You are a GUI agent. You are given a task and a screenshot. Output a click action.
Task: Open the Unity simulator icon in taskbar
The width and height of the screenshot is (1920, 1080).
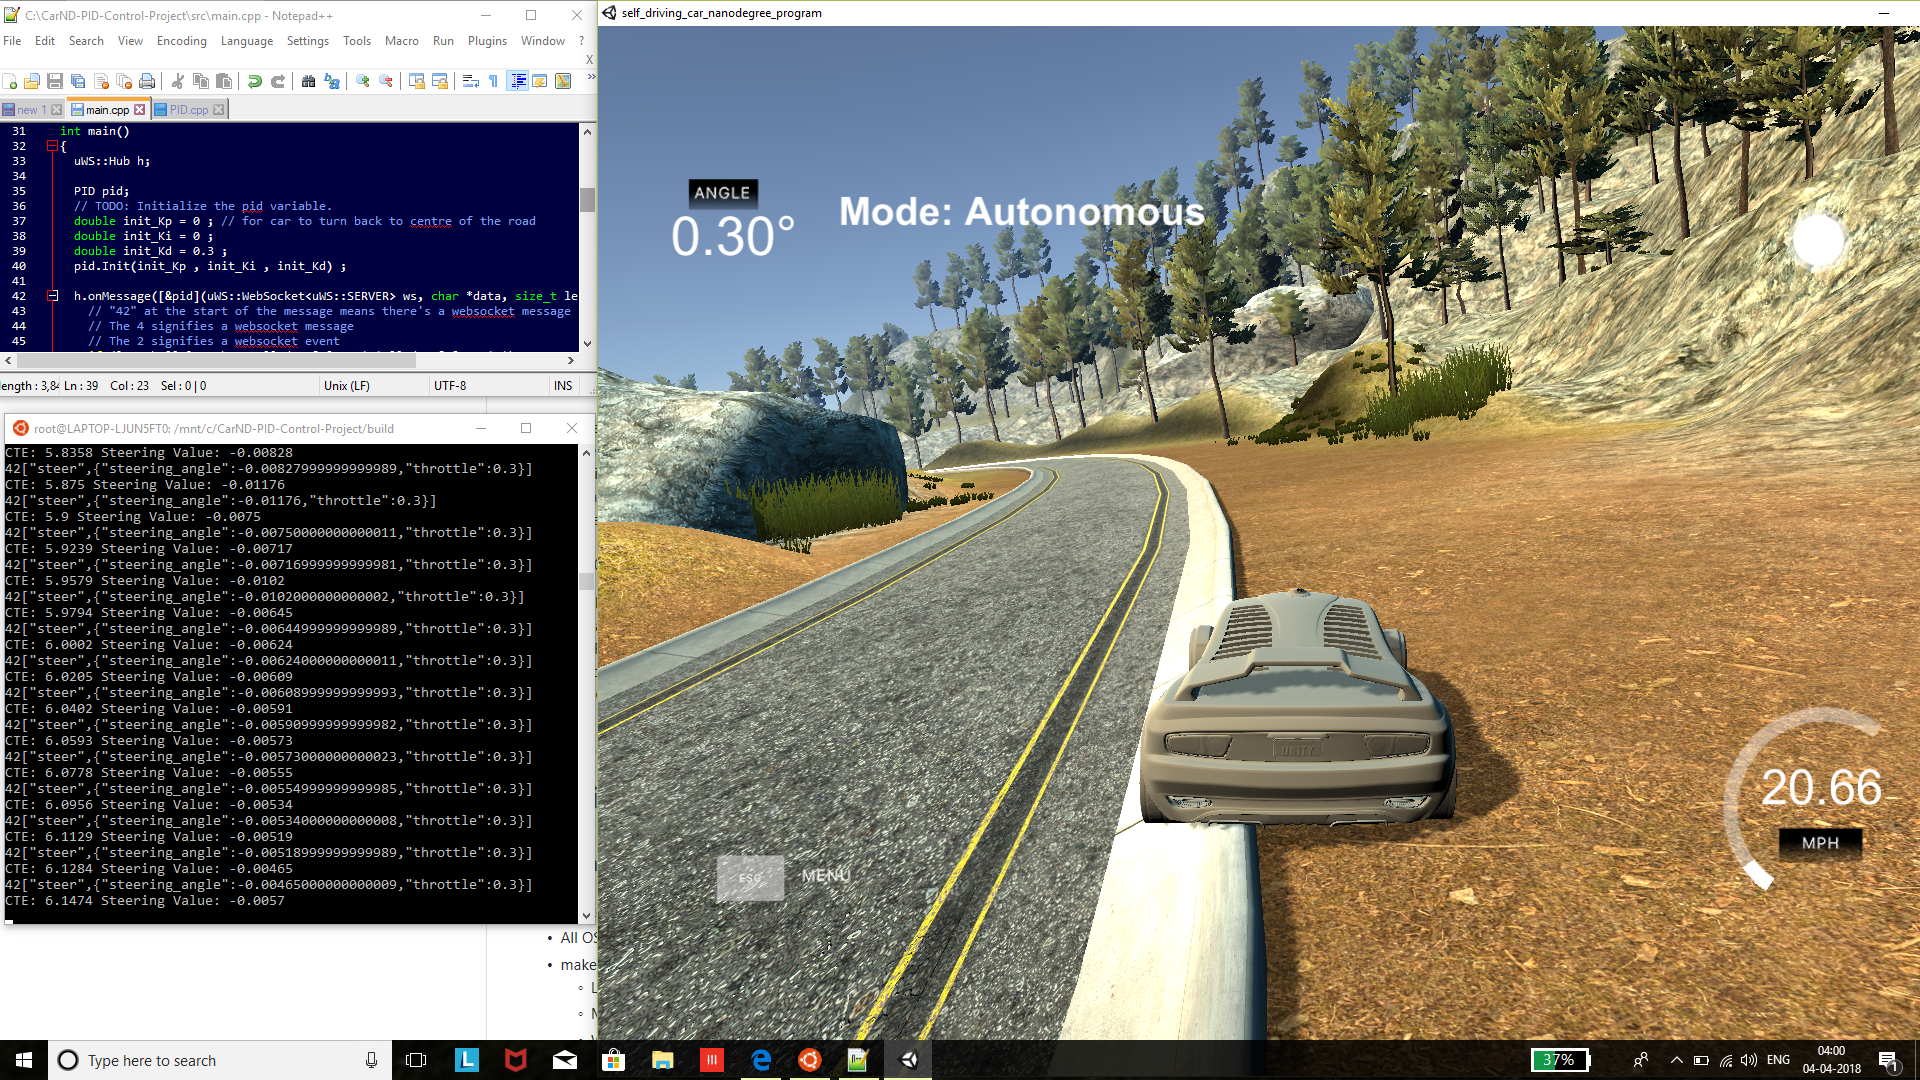908,1060
